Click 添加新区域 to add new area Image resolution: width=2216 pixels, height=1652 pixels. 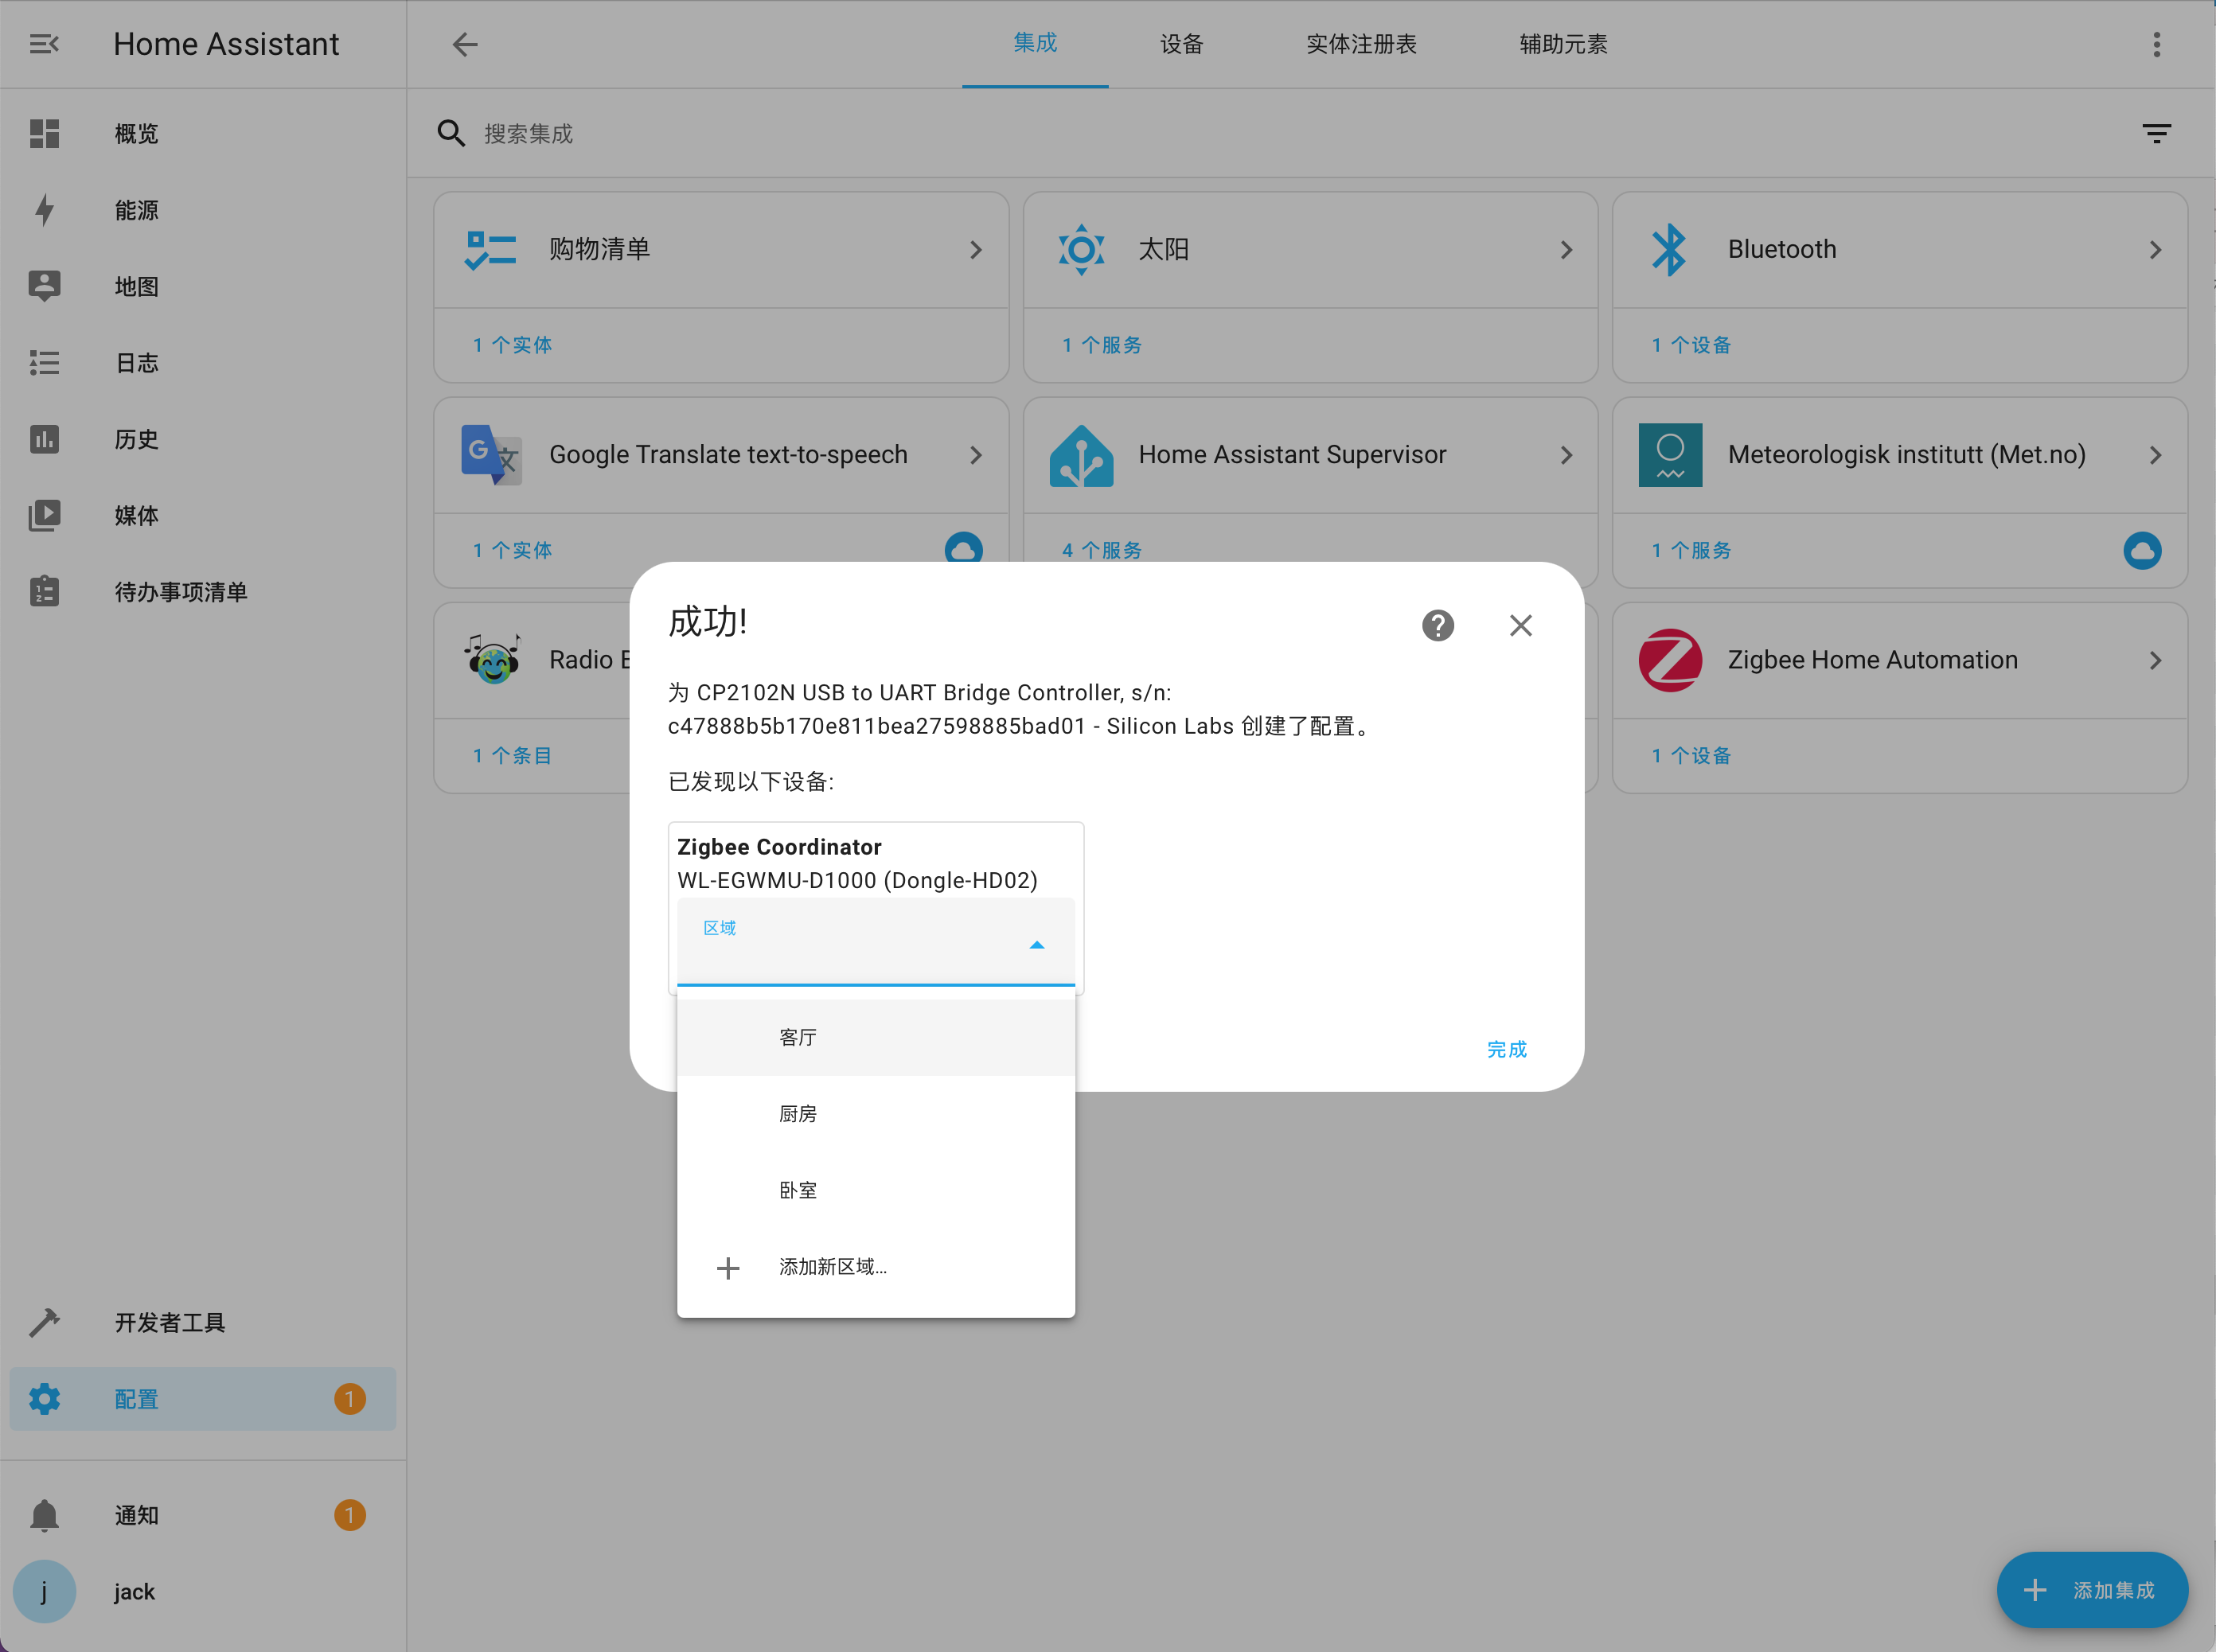click(x=832, y=1267)
